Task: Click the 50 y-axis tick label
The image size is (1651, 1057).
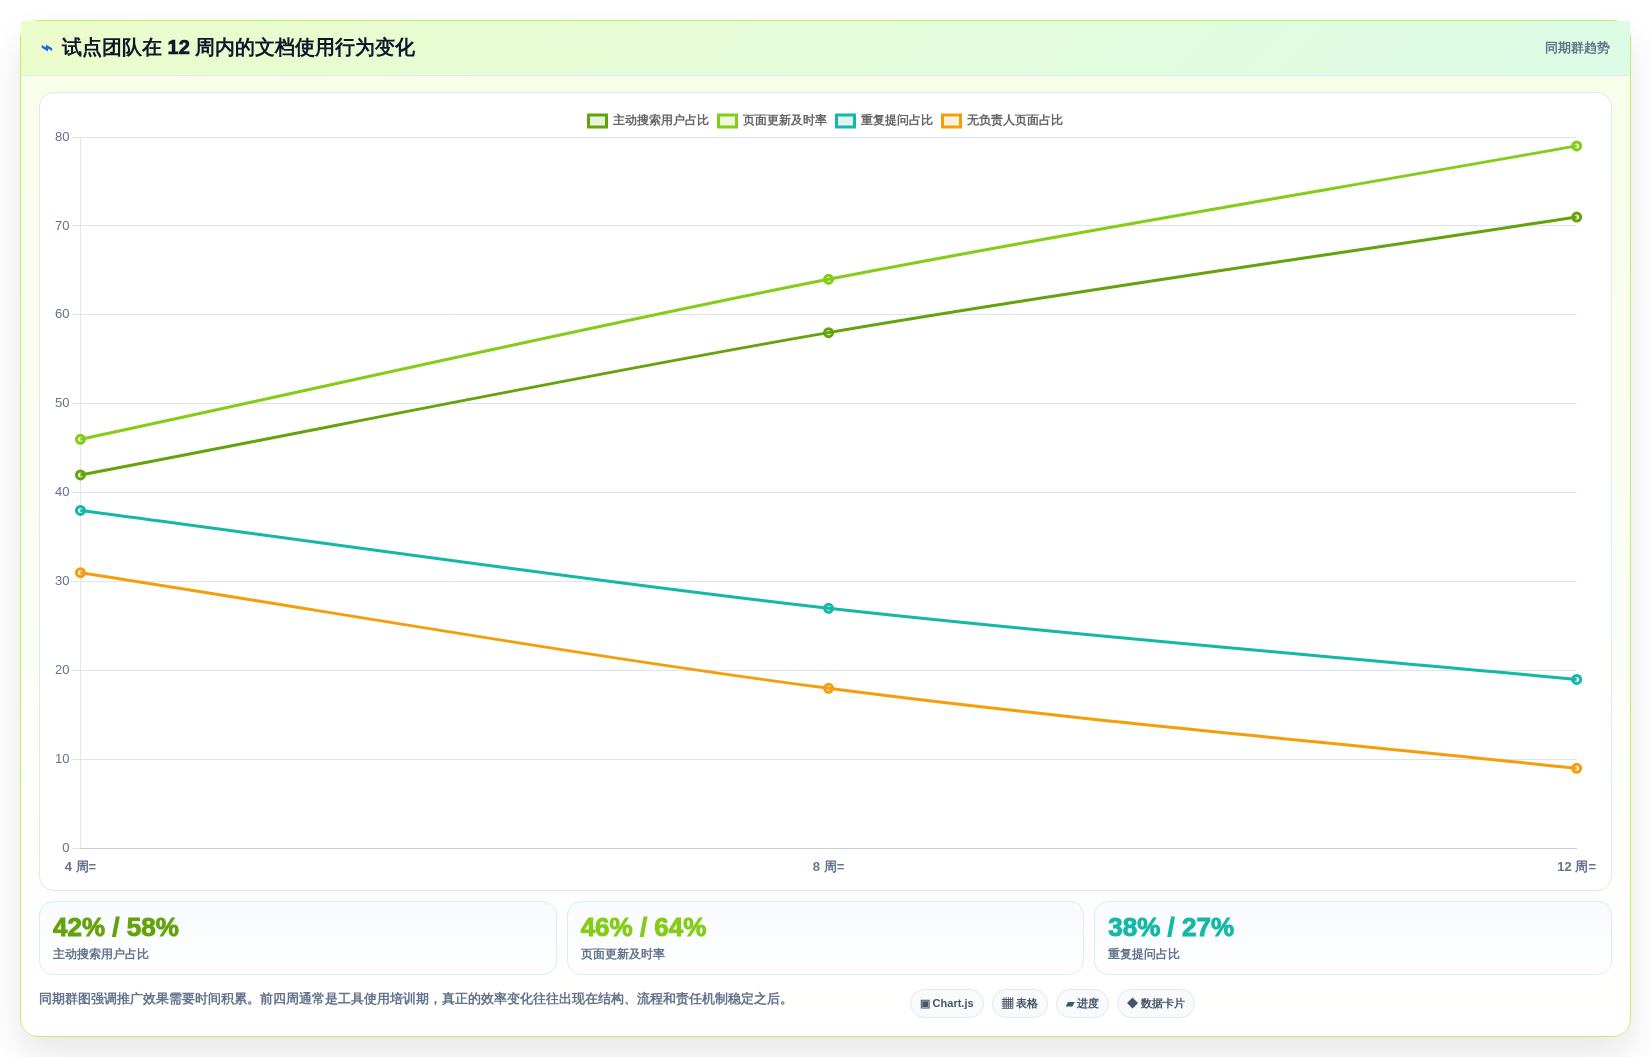Action: click(x=62, y=403)
